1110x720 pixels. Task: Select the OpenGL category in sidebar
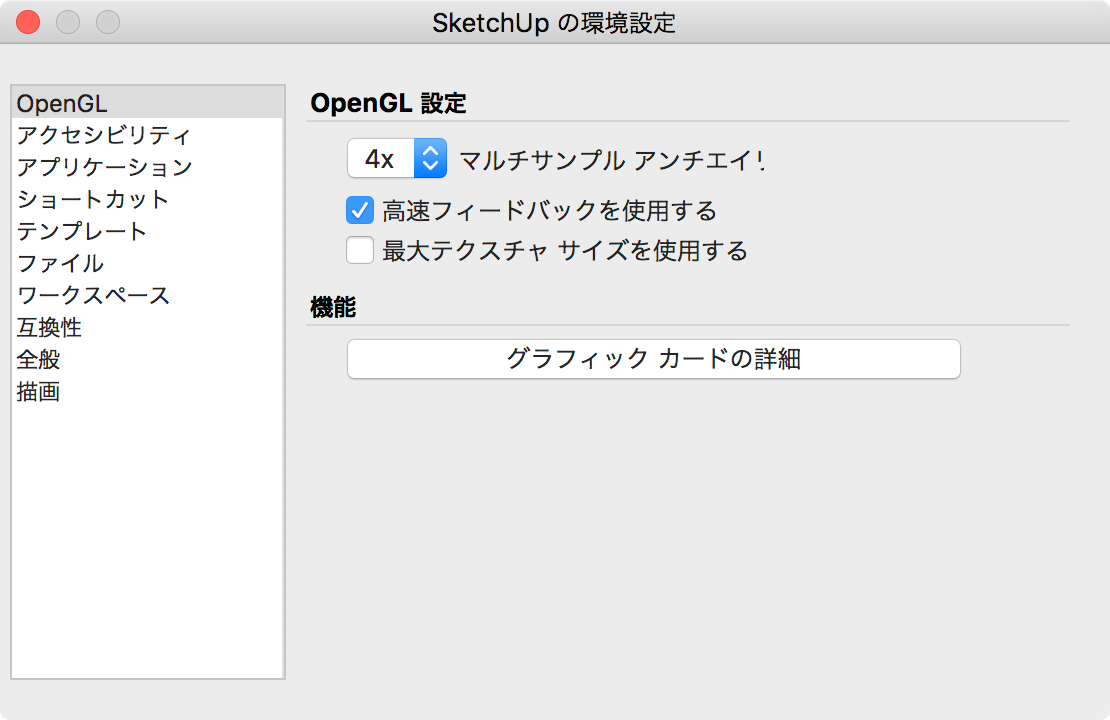(x=147, y=103)
